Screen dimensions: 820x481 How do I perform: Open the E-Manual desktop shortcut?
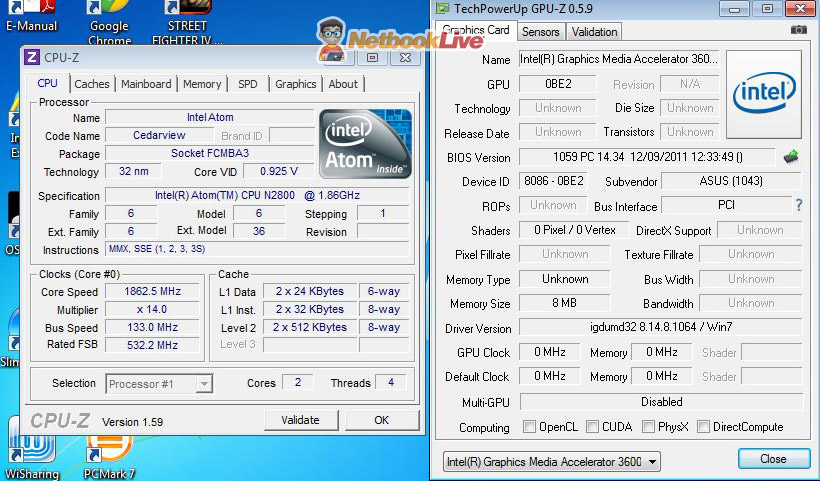(x=31, y=17)
